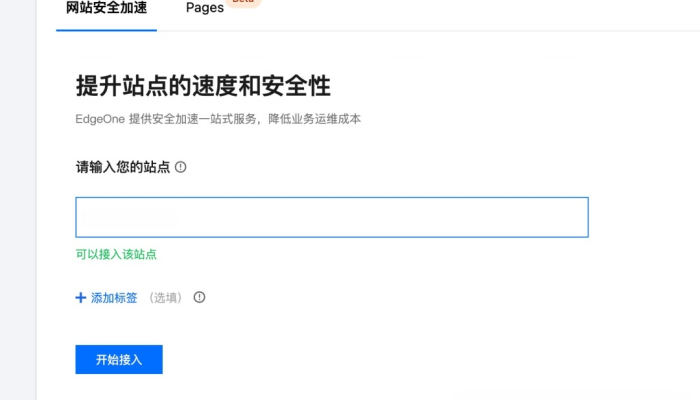The height and width of the screenshot is (400, 700).
Task: Click the heading 提升站点的速度和安全性
Action: coord(203,86)
